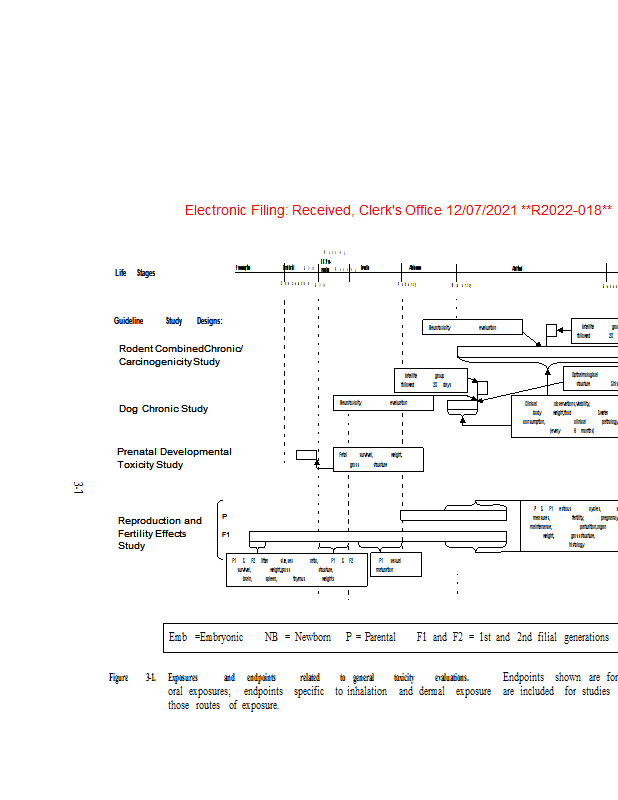Click the P generation row label
The height and width of the screenshot is (800, 618).
pos(224,516)
